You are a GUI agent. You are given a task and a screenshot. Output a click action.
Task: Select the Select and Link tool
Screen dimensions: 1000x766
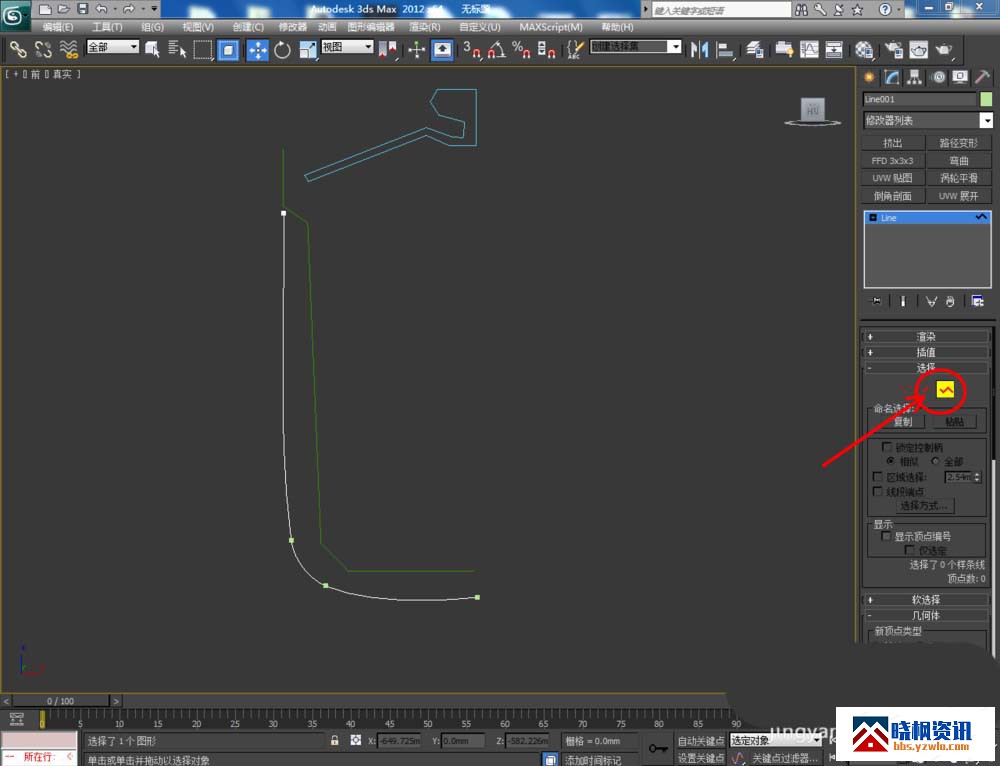click(x=18, y=49)
